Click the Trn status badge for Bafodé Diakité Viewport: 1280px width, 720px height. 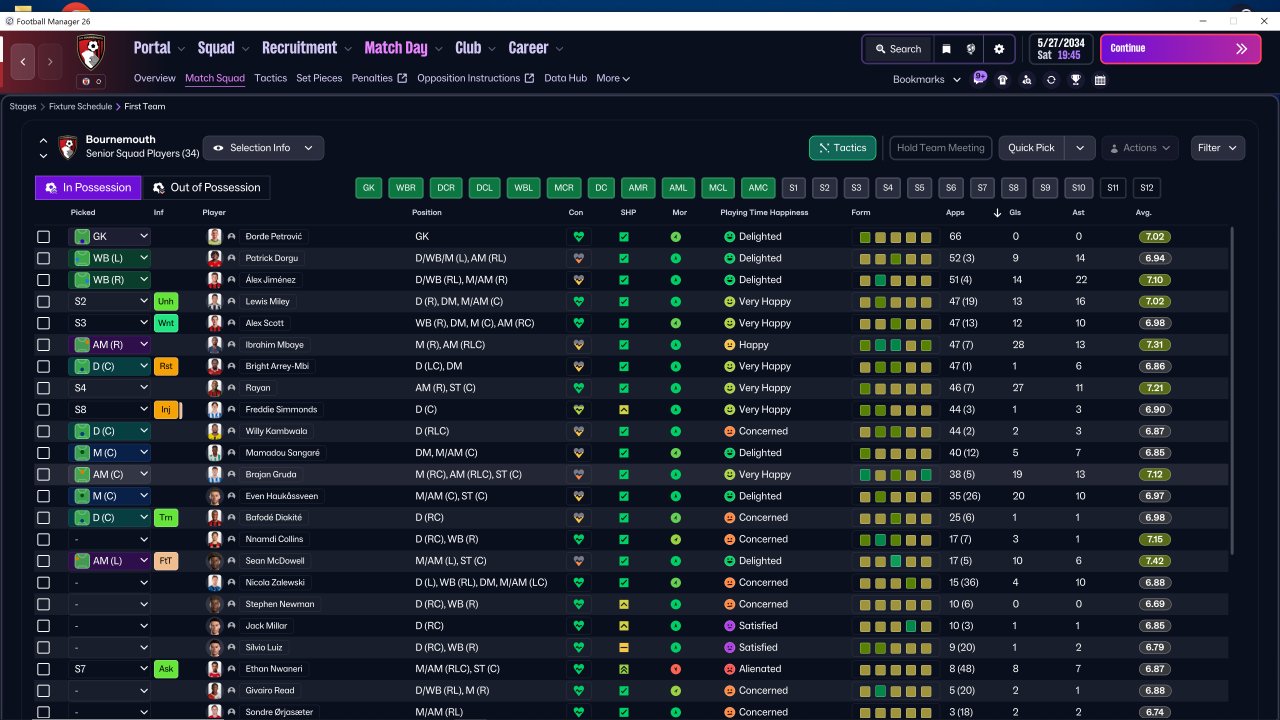pos(166,518)
